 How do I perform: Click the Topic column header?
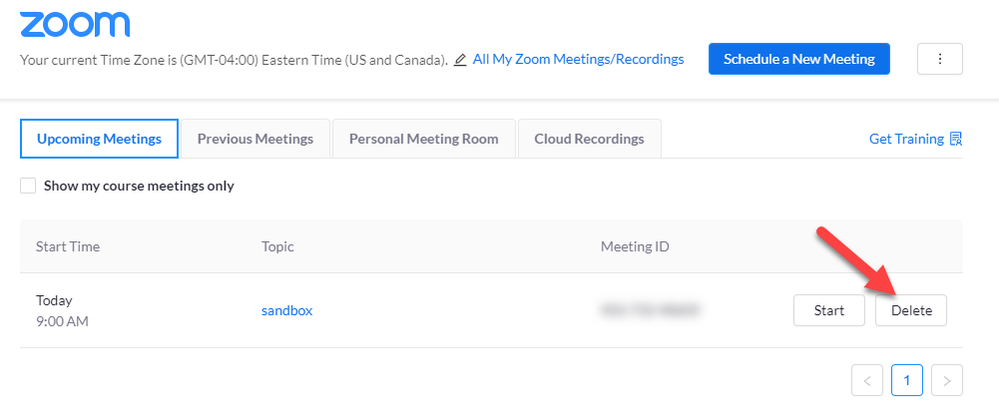tap(278, 246)
